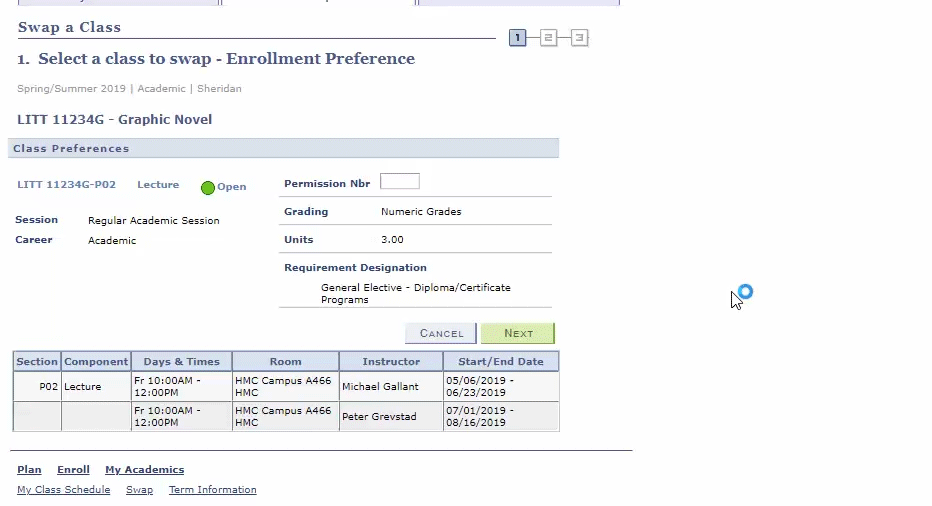Click the Start/End Date column header
This screenshot has height=506, width=932.
pyautogui.click(x=500, y=362)
